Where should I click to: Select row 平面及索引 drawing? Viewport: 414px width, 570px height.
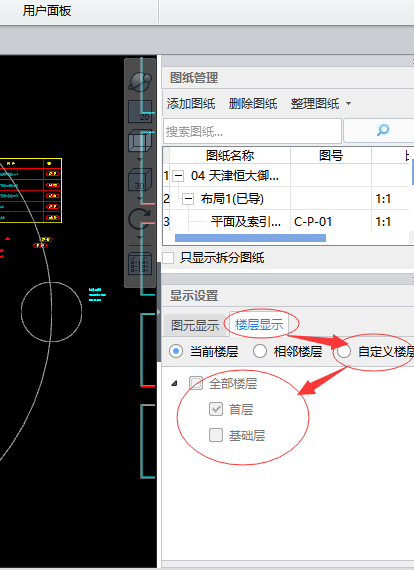pyautogui.click(x=246, y=221)
